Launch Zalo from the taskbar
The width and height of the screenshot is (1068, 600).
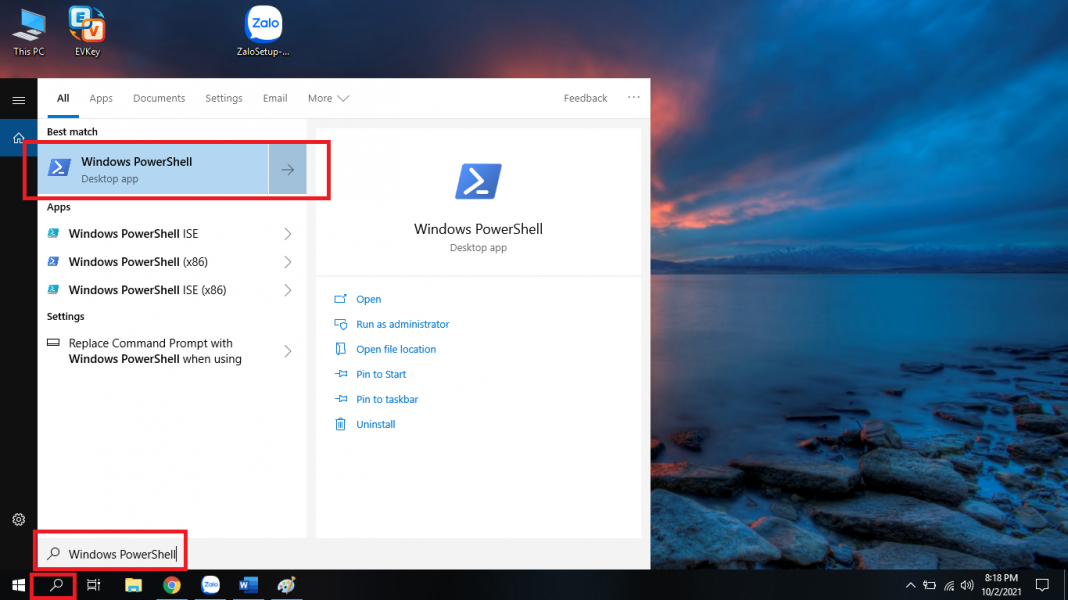click(x=210, y=585)
